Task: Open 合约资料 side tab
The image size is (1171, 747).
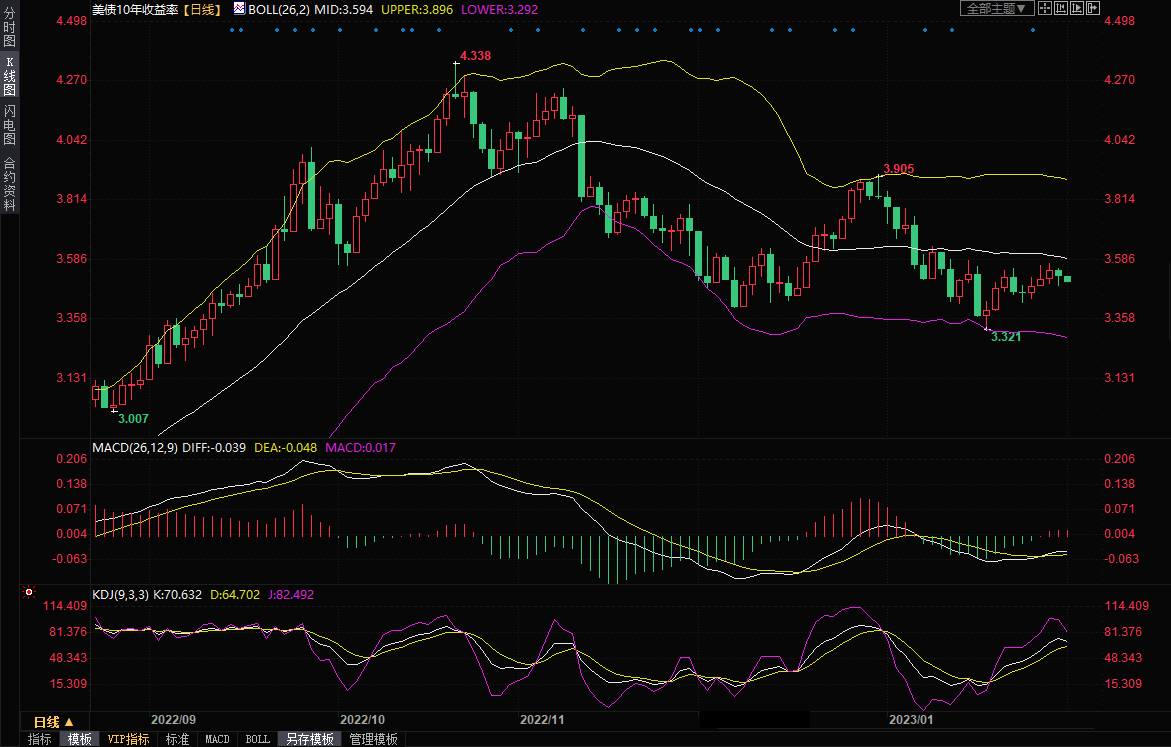Action: (9, 183)
